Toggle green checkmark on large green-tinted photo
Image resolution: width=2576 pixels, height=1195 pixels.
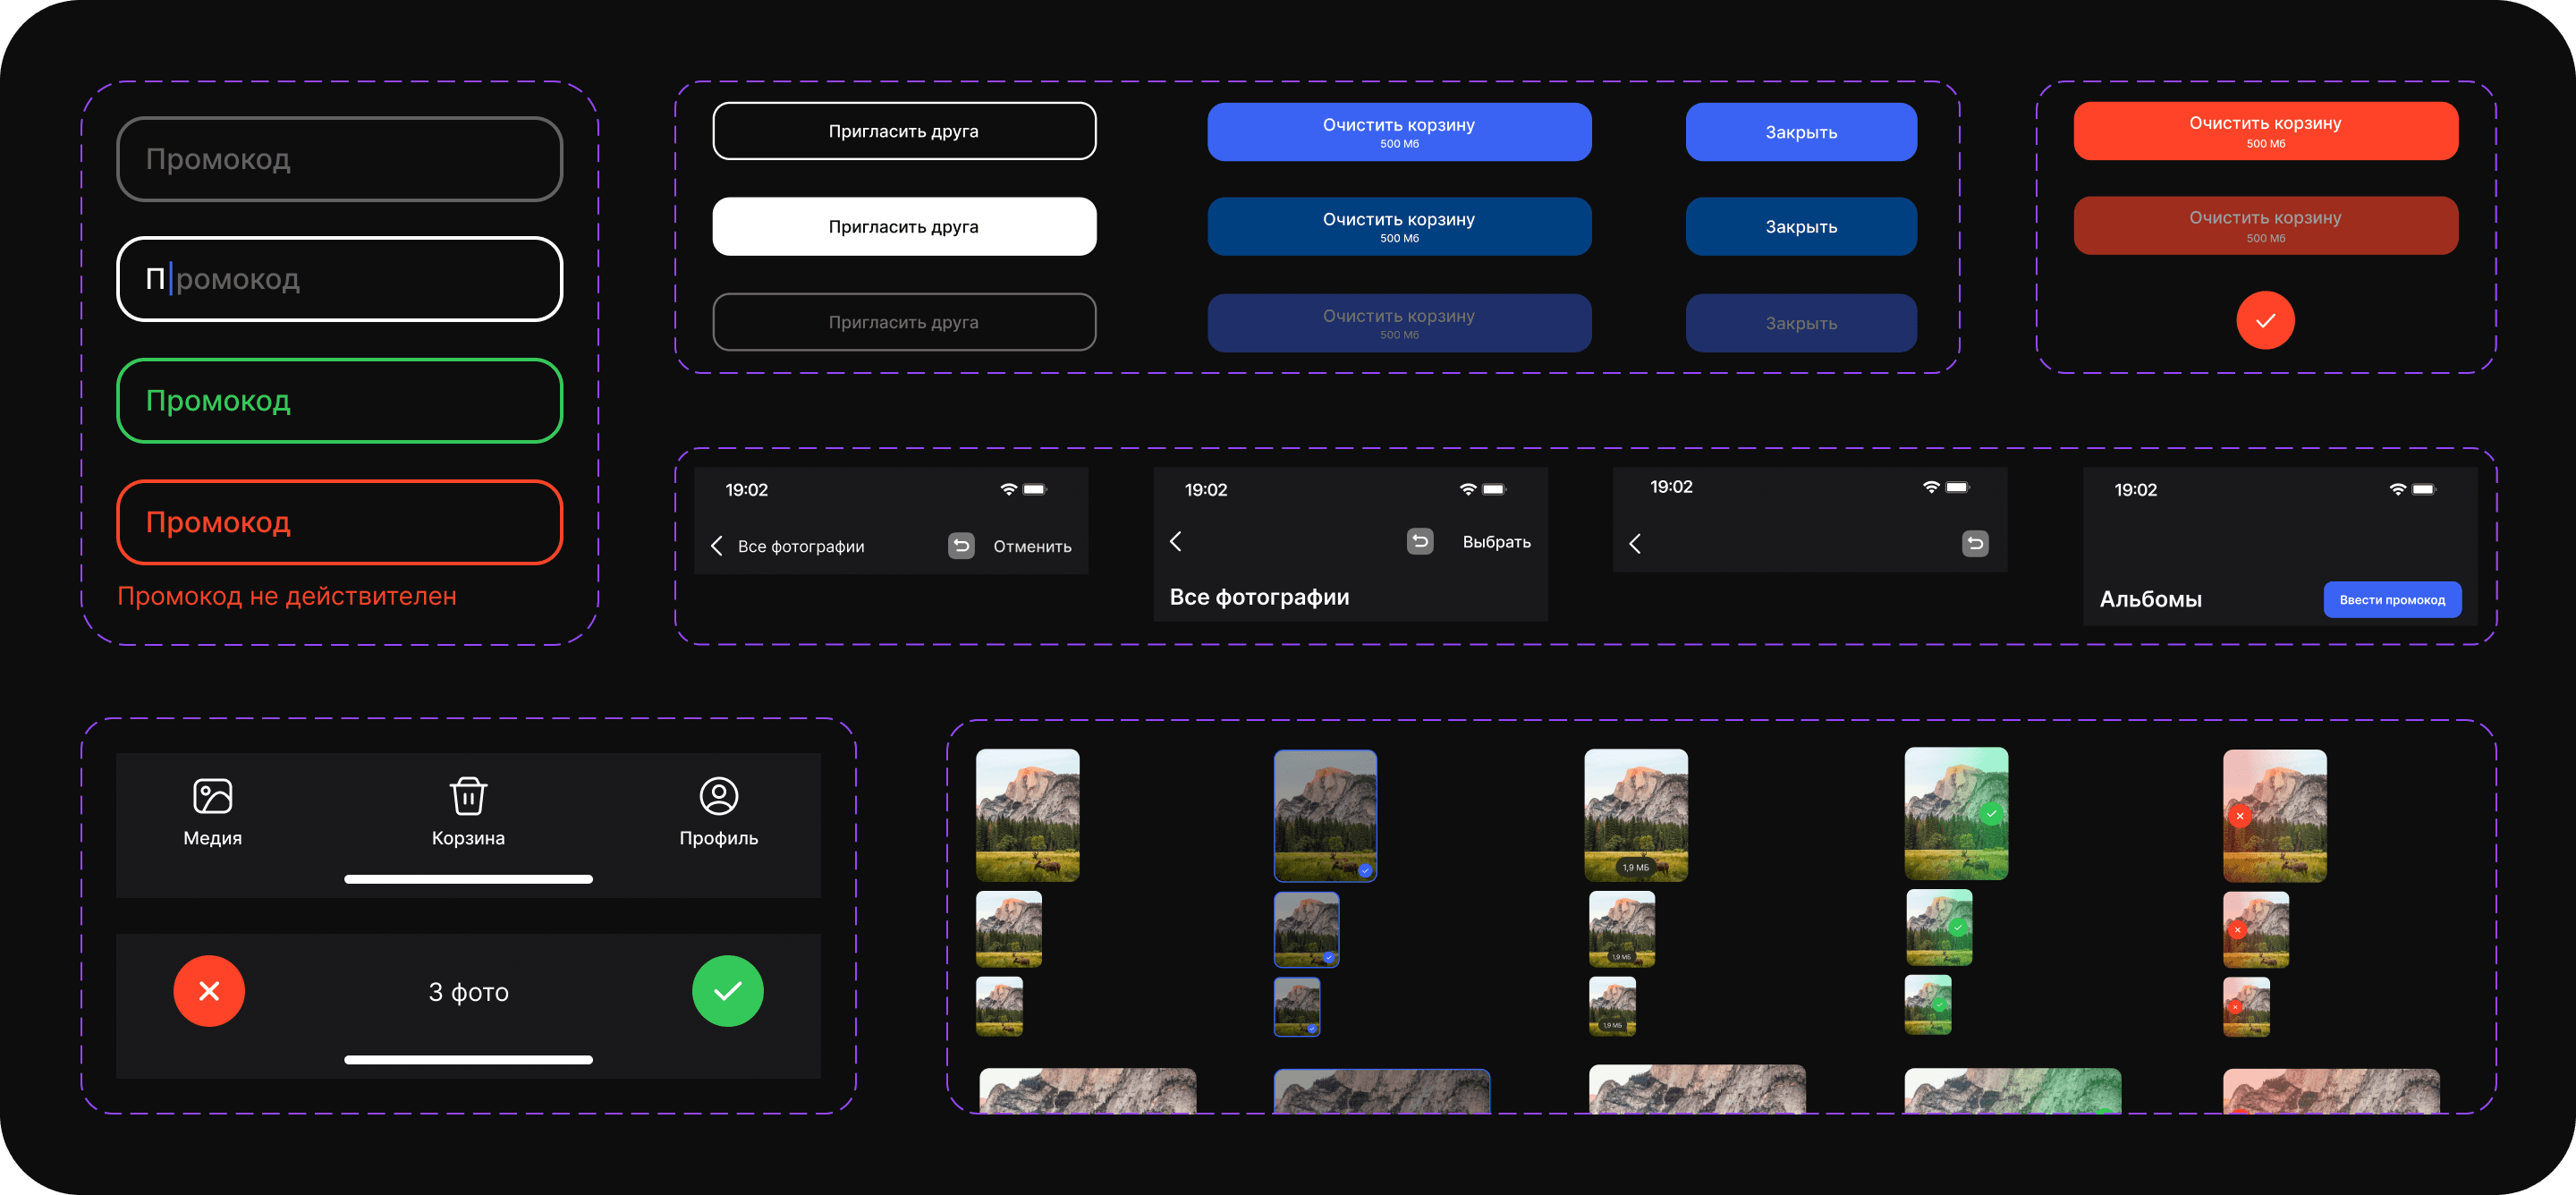click(x=1991, y=814)
